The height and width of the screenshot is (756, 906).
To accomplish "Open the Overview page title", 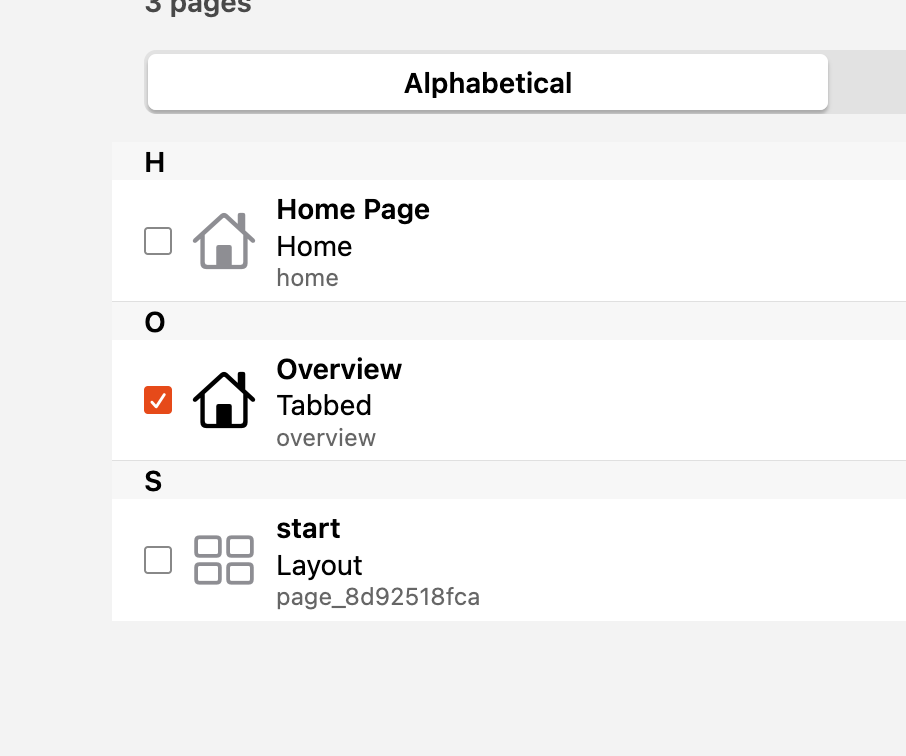I will pos(339,370).
